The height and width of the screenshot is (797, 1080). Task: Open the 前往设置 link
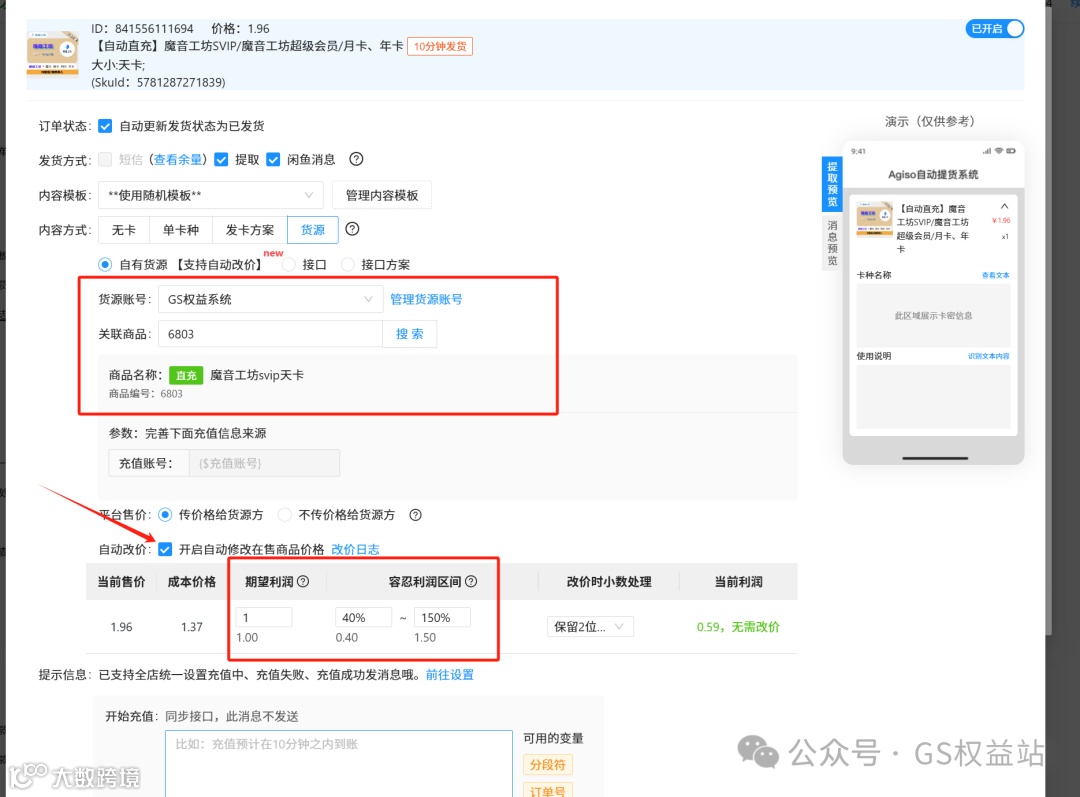[x=450, y=674]
